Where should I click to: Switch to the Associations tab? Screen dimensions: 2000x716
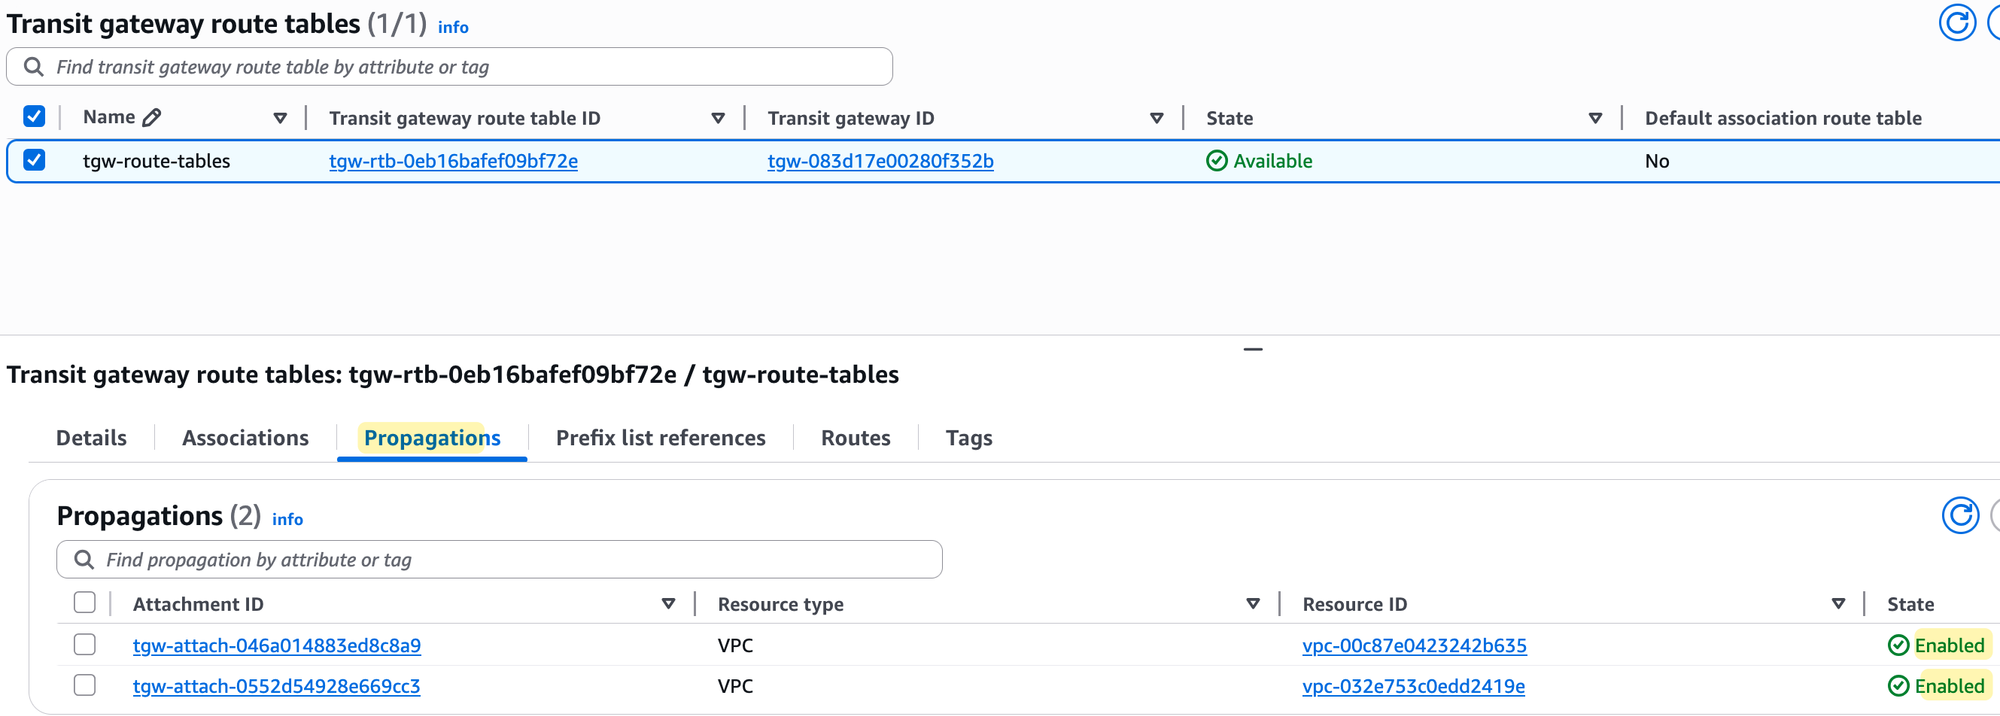(x=245, y=438)
